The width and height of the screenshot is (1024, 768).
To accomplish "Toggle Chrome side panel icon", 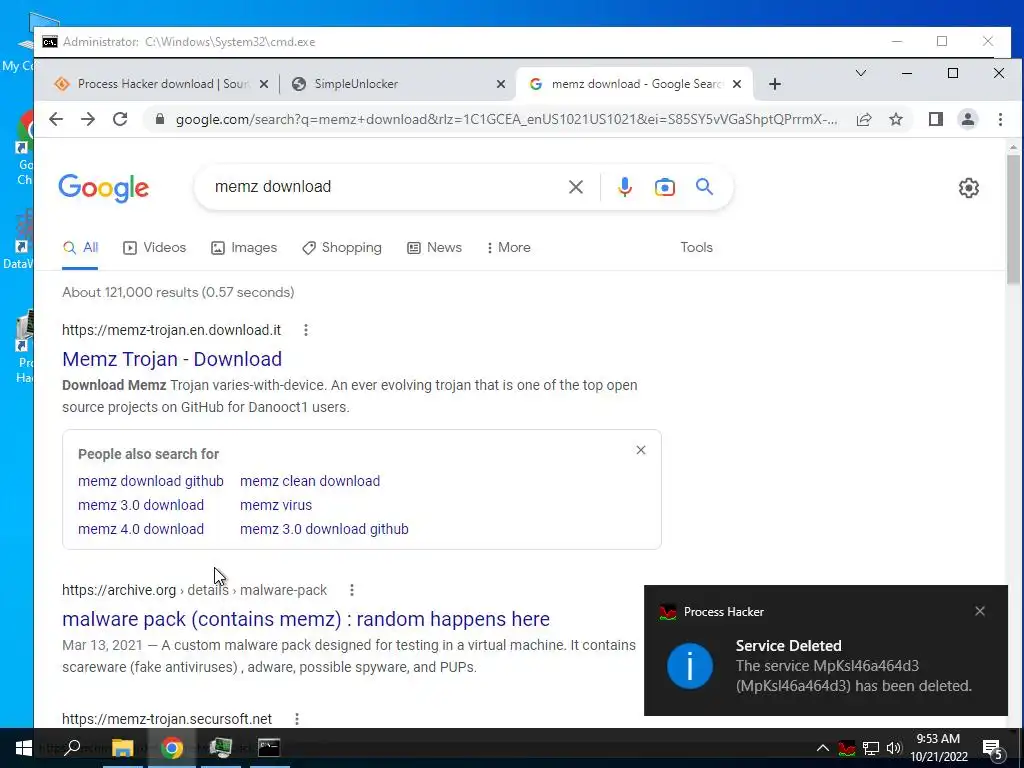I will coord(936,120).
